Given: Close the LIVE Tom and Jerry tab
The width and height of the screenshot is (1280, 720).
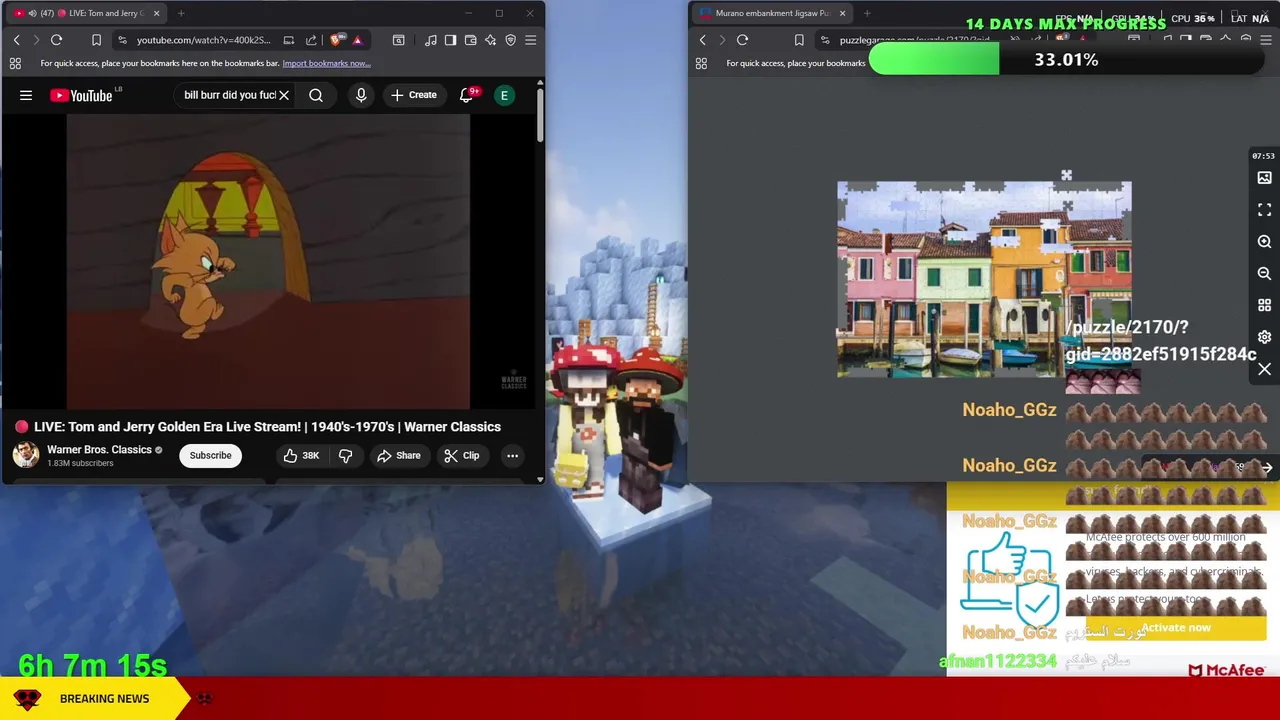Looking at the screenshot, I should coord(156,13).
